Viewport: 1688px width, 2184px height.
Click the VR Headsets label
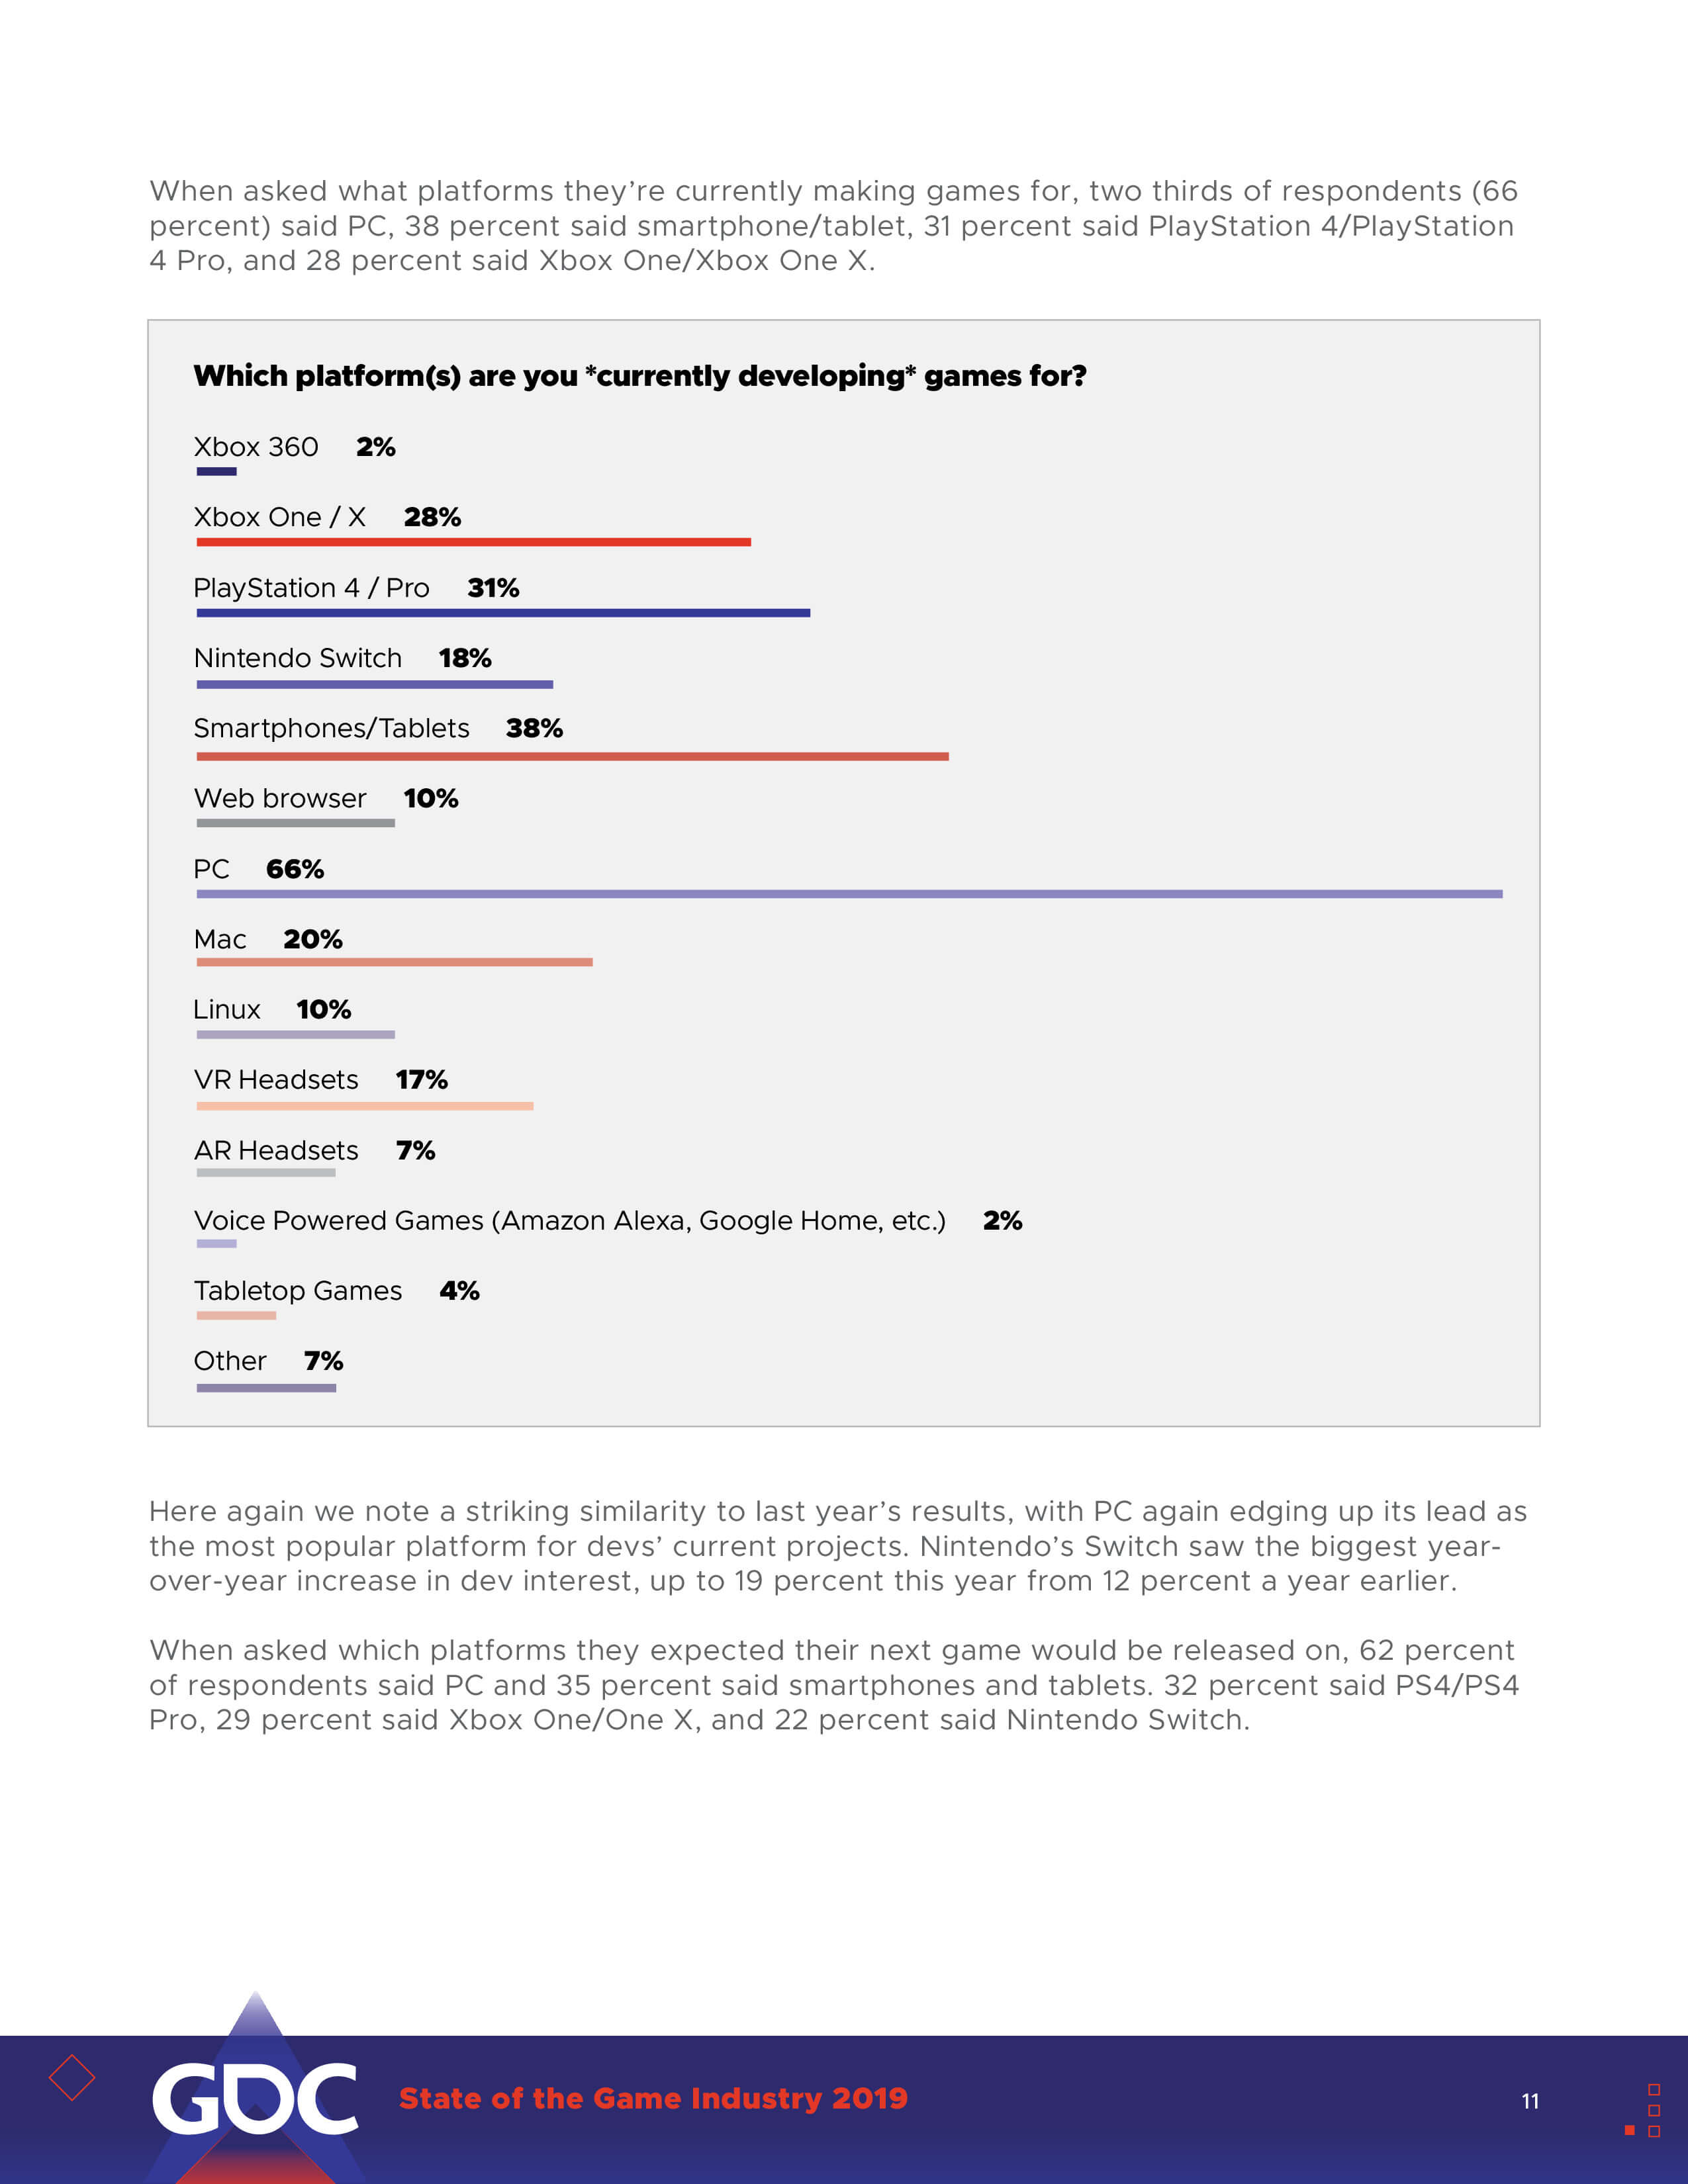[276, 1080]
